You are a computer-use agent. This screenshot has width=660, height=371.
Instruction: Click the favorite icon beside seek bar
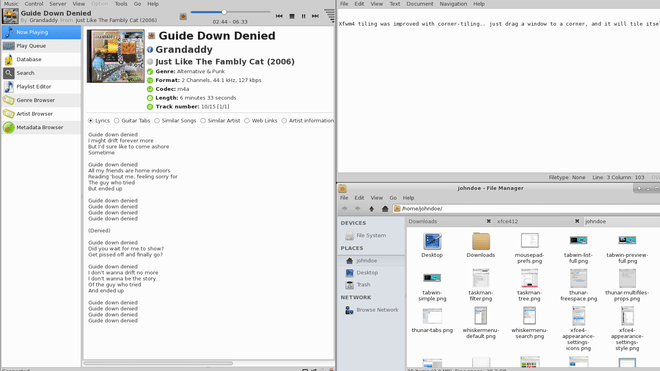(183, 16)
